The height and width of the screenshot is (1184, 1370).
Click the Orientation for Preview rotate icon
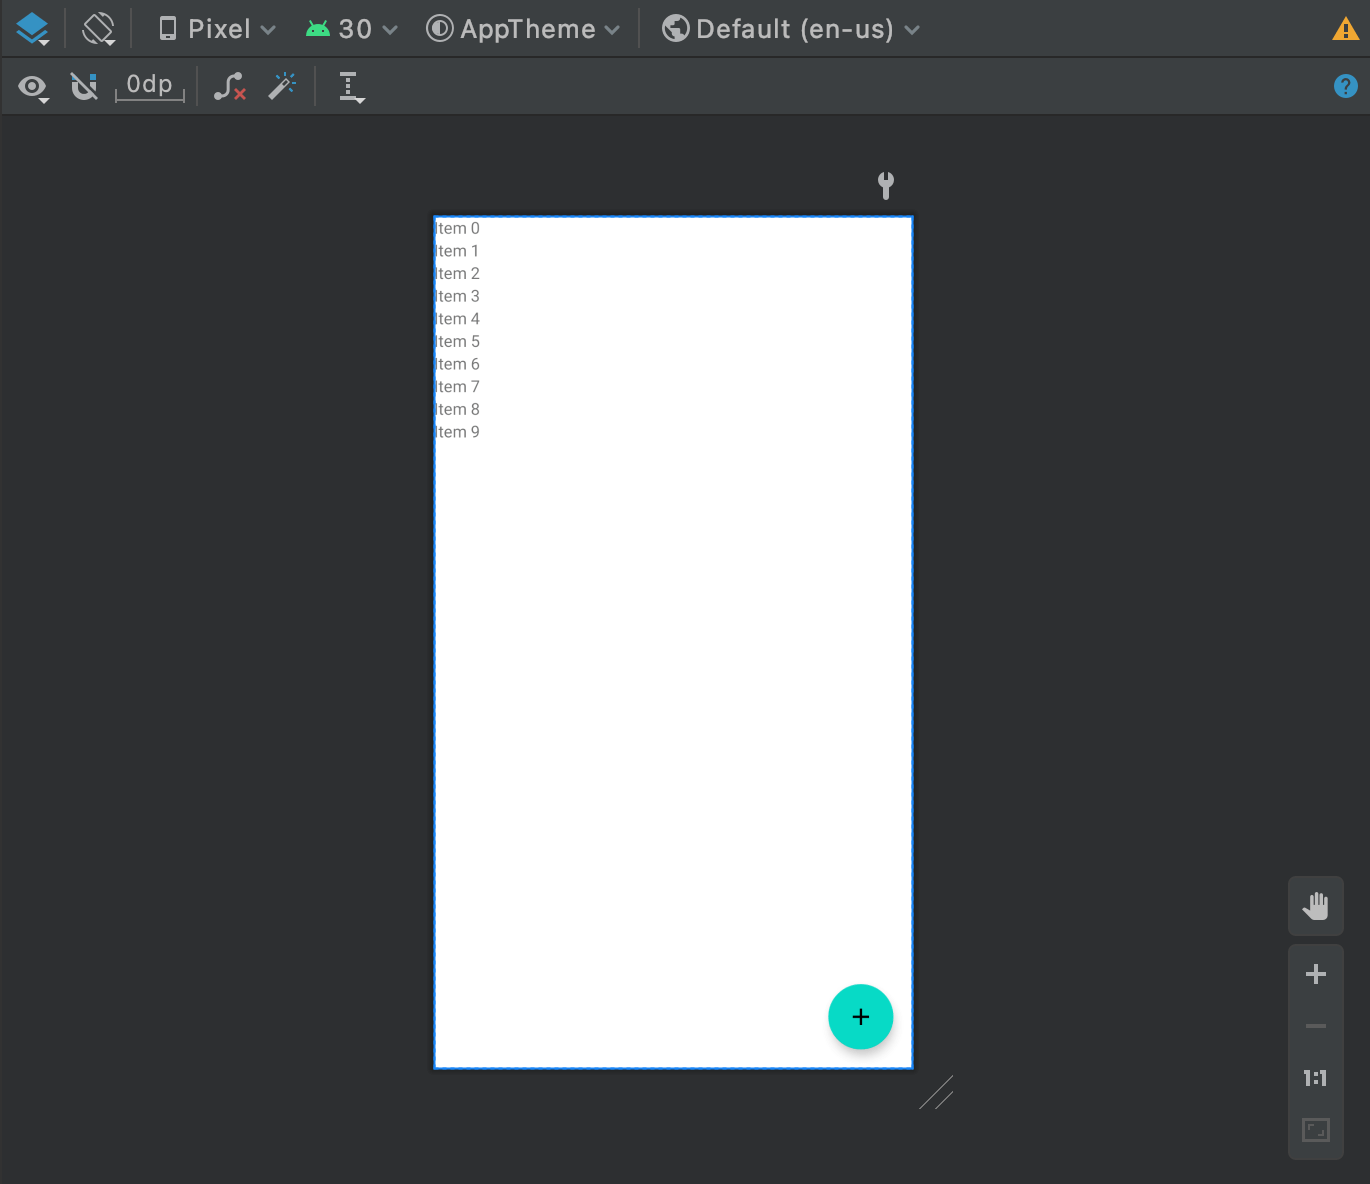(99, 29)
